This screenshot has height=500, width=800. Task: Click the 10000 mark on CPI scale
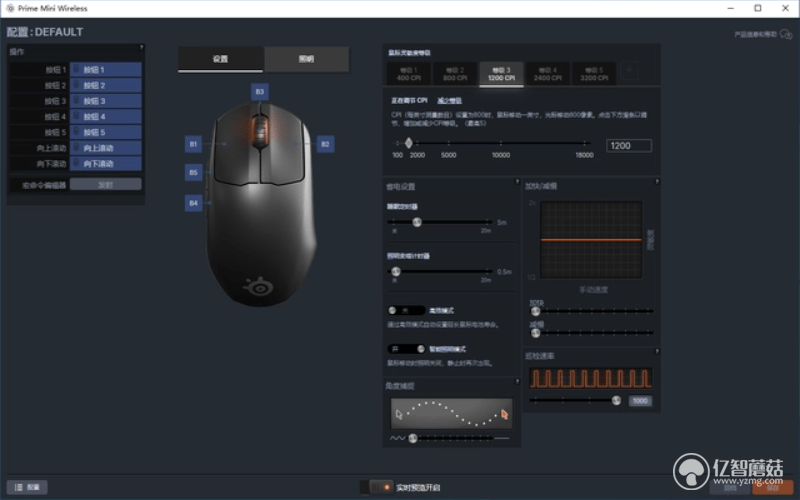(501, 155)
